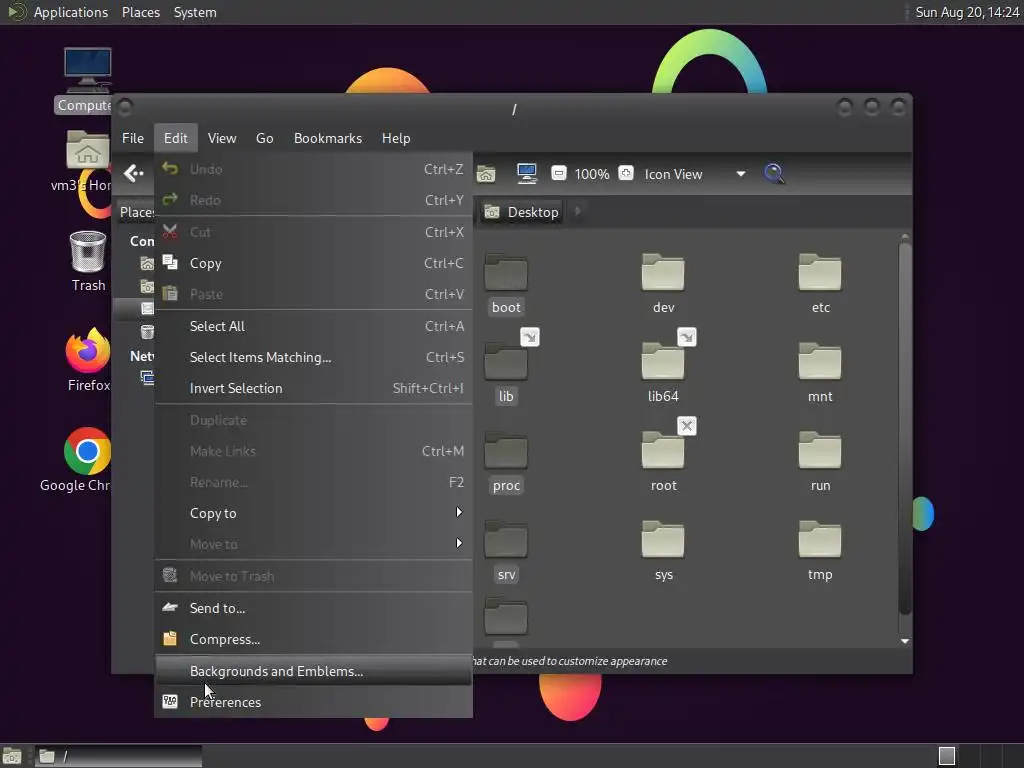Screen dimensions: 1024x768
Task: Click the scrollbar down arrow
Action: [904, 641]
